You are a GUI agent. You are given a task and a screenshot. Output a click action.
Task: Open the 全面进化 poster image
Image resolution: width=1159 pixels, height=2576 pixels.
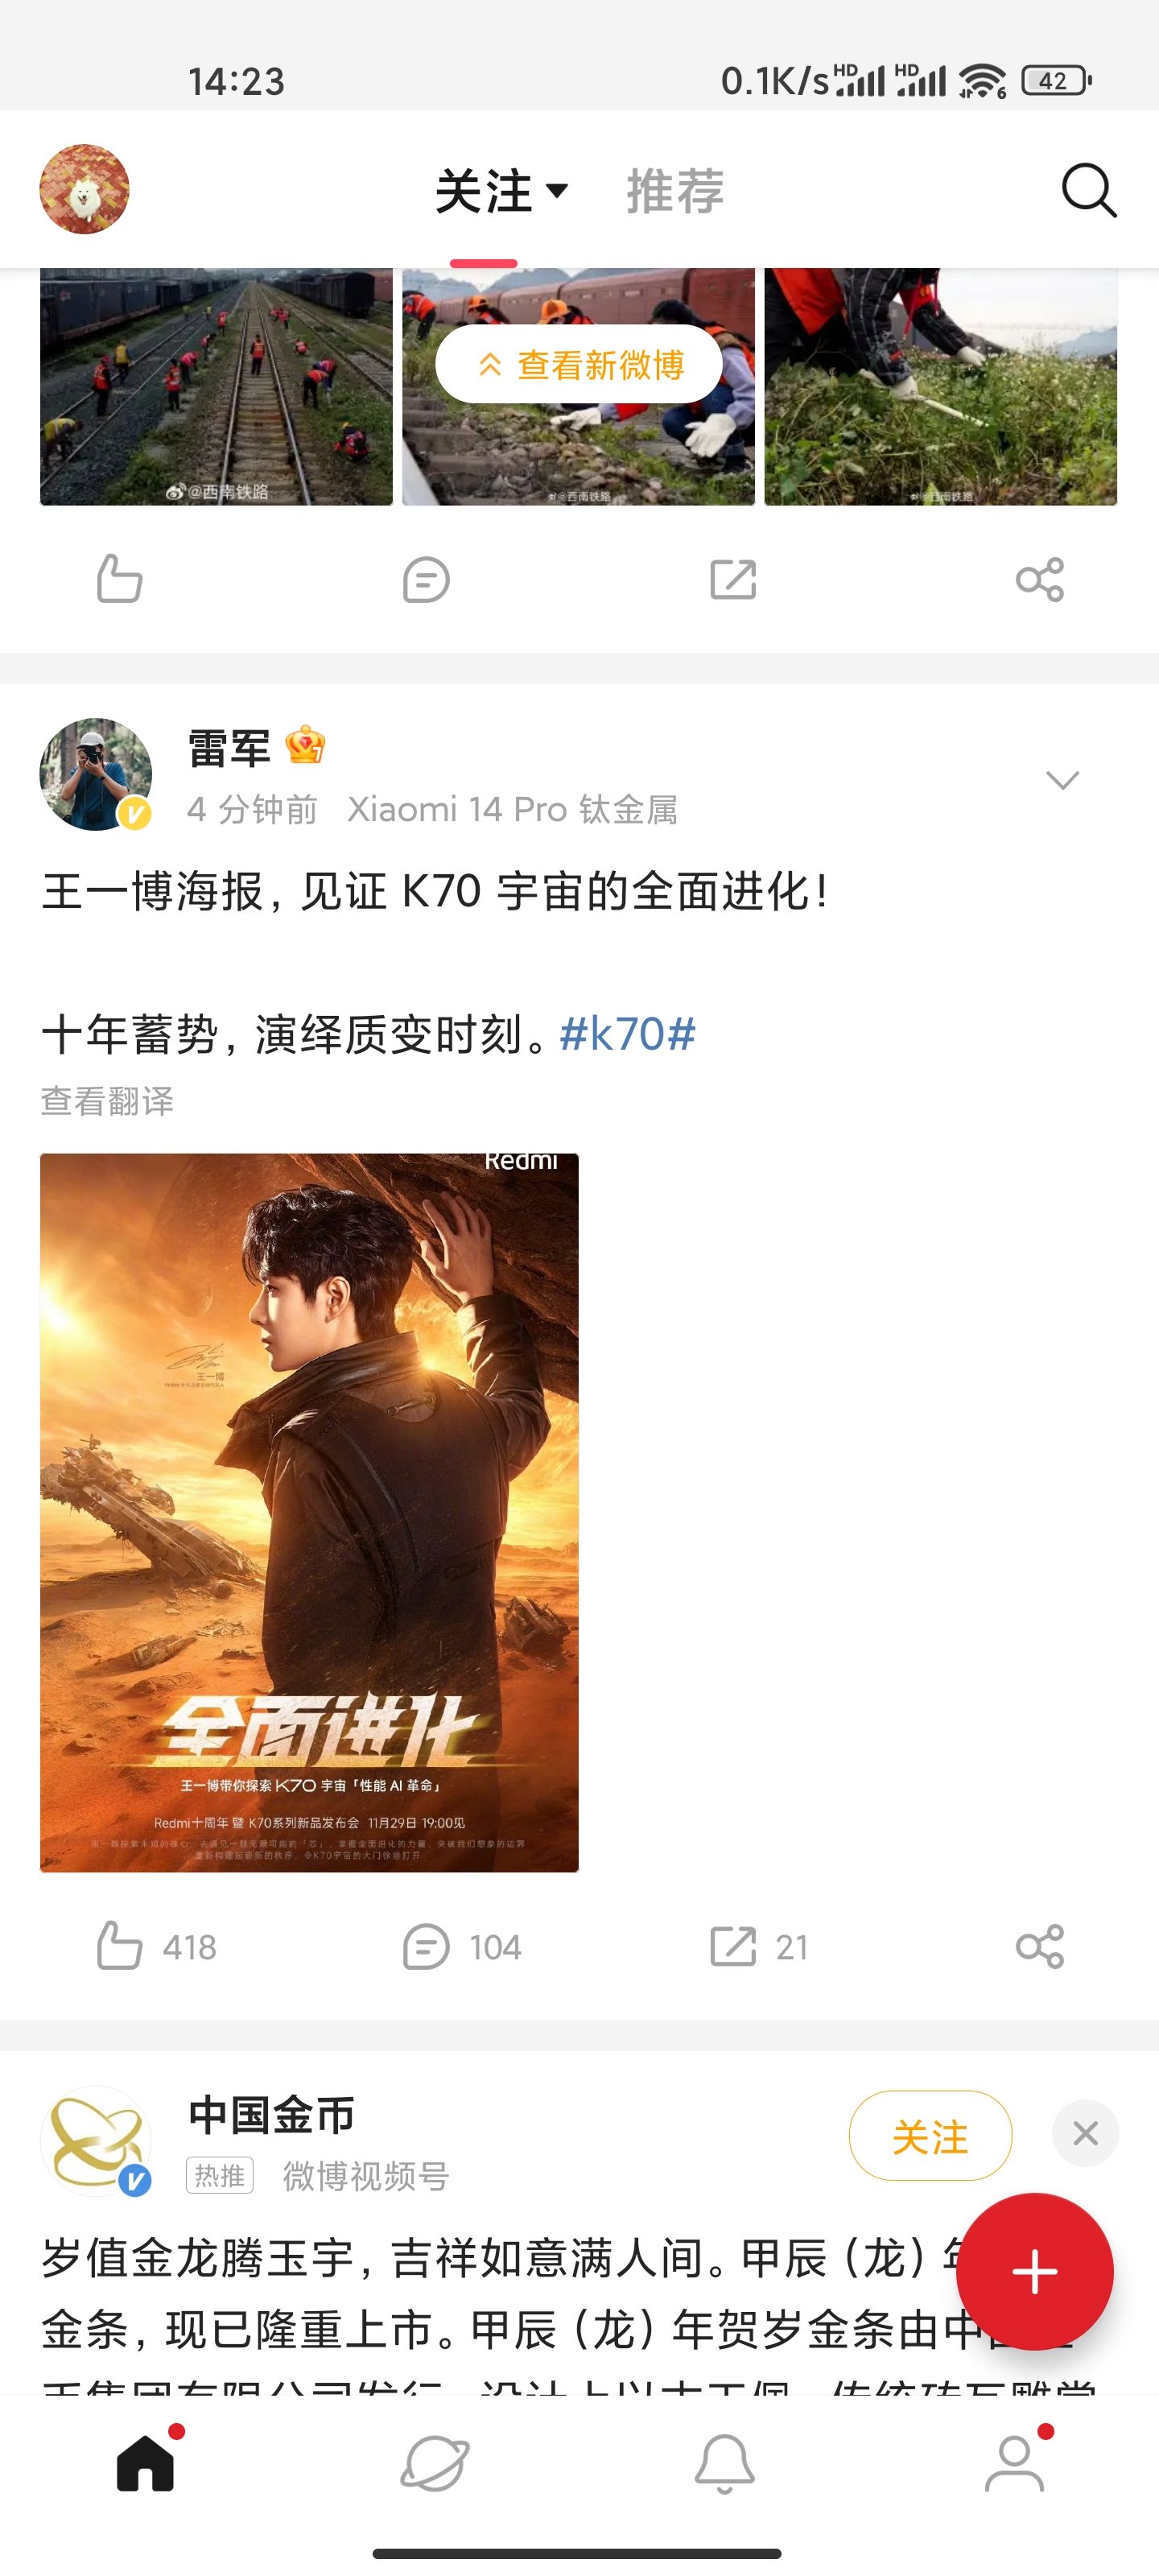click(309, 1512)
